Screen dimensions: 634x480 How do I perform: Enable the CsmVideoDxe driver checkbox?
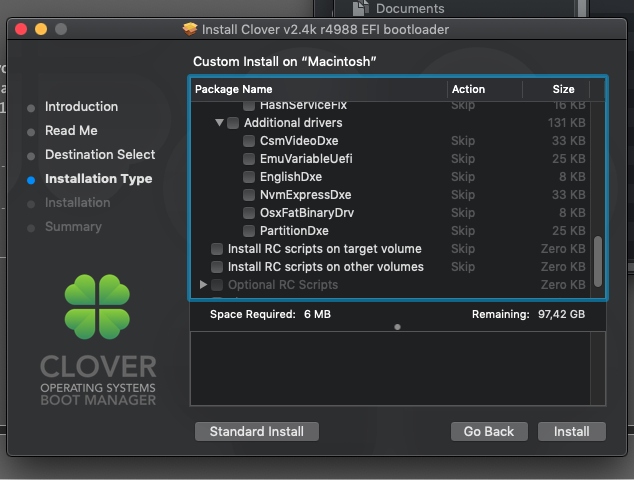pos(249,141)
